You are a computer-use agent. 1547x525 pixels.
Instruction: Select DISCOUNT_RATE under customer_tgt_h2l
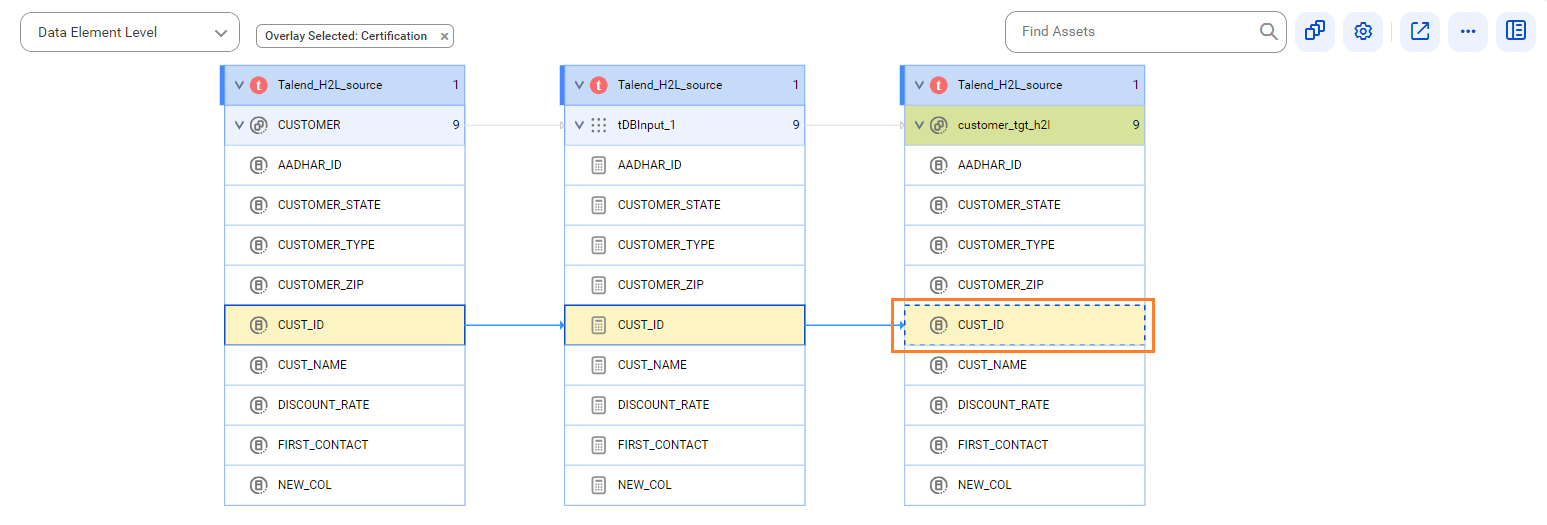[x=1025, y=405]
